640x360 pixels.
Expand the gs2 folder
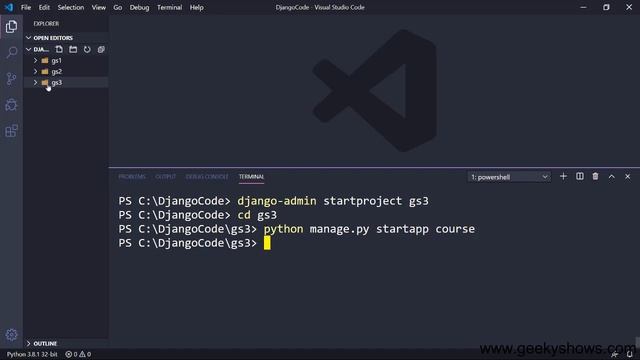tap(36, 71)
